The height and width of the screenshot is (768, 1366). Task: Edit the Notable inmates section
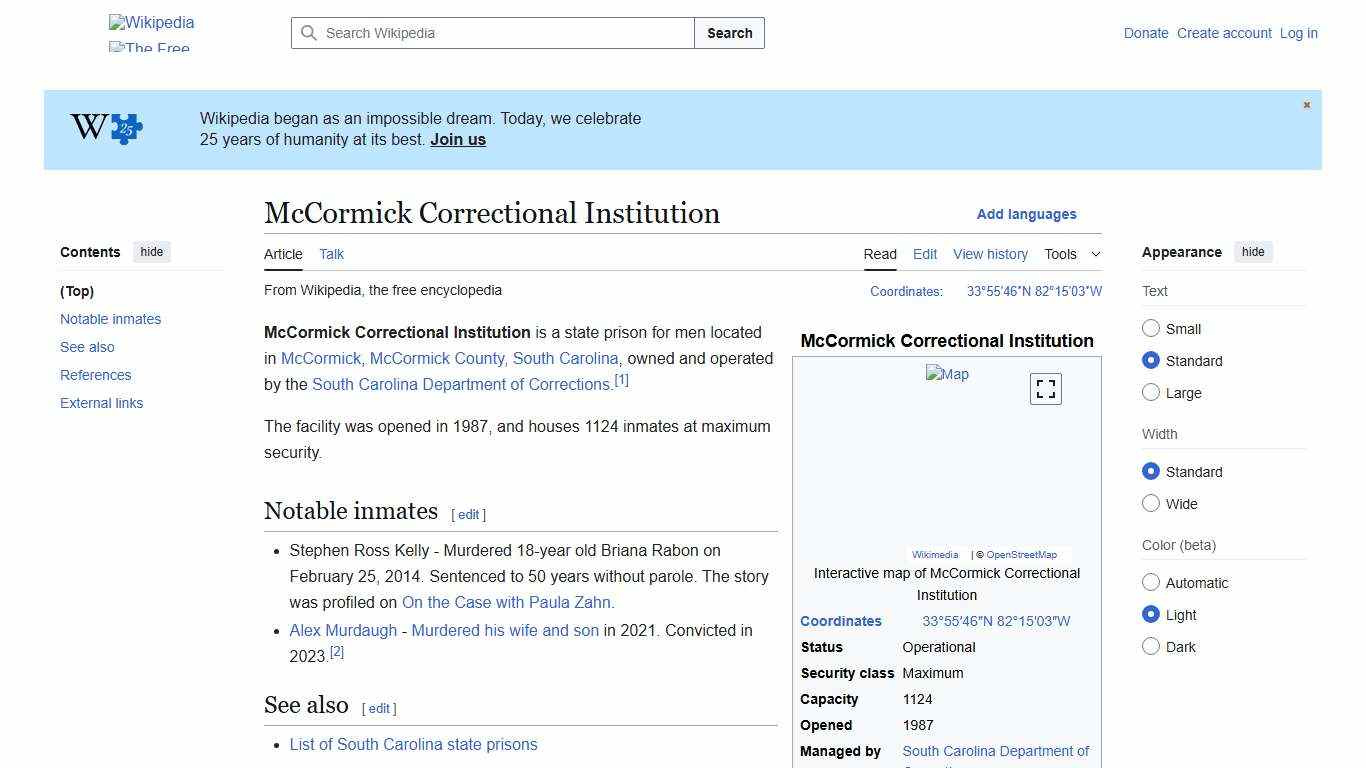[x=467, y=514]
